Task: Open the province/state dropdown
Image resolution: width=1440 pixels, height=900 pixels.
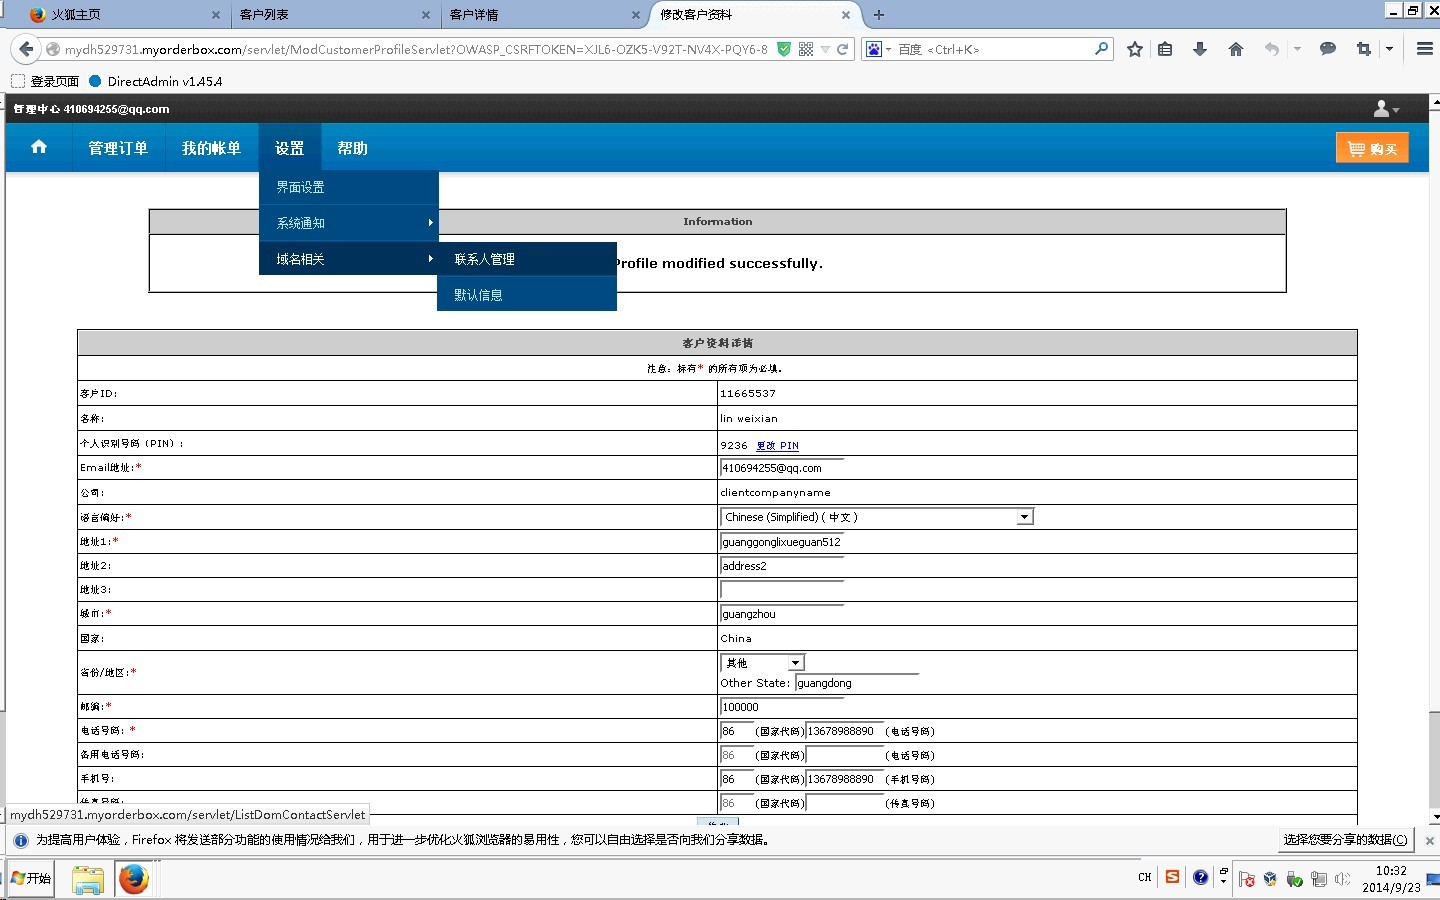Action: click(795, 663)
